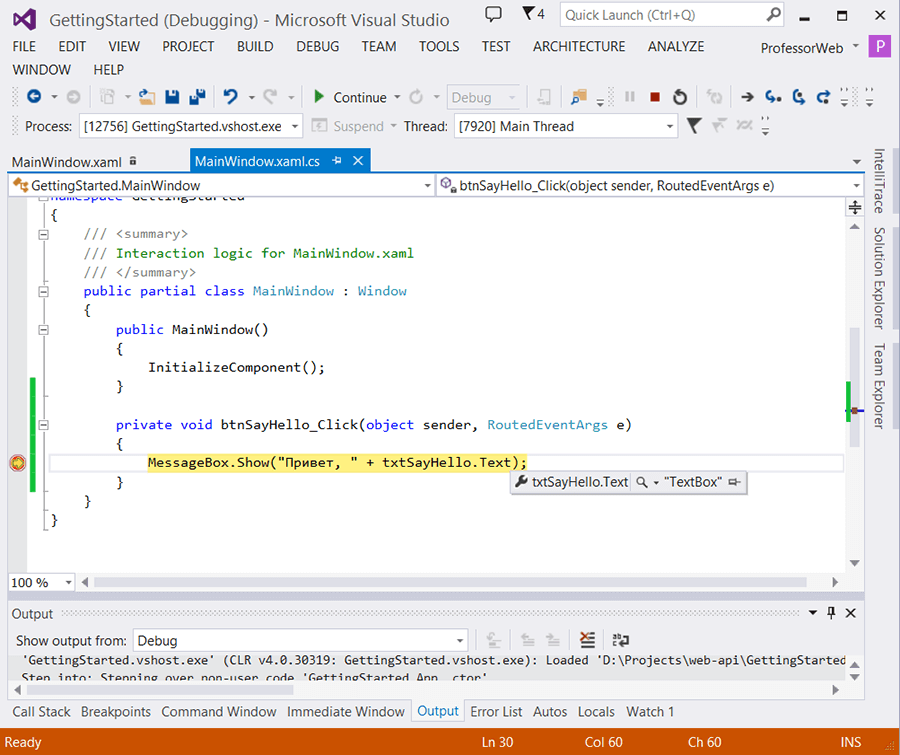Click the editor split-window handle
900x755 pixels.
click(855, 207)
